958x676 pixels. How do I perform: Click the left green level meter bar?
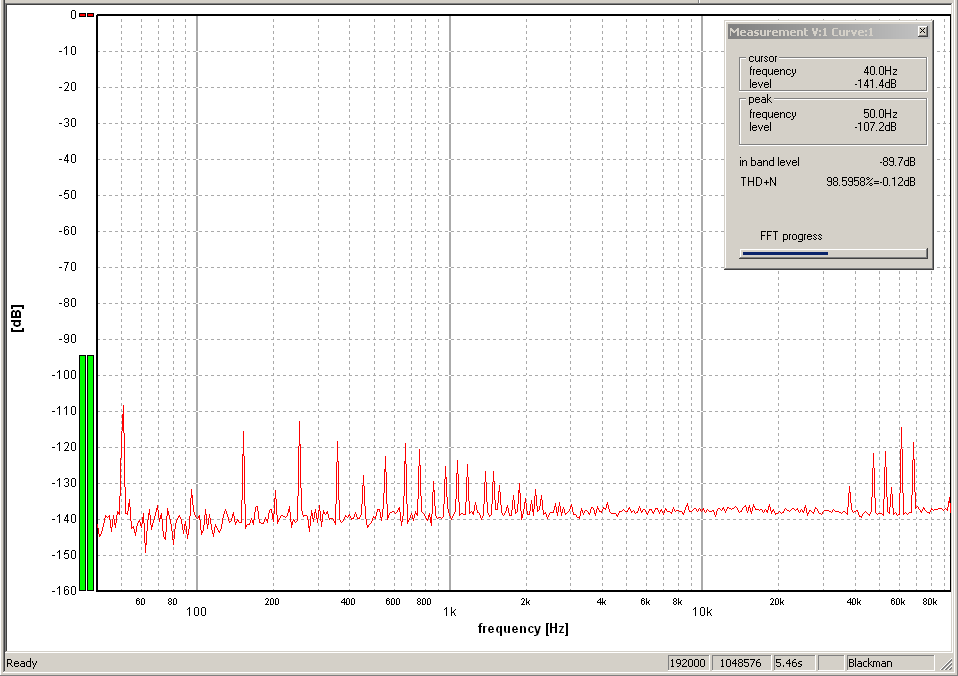point(83,471)
